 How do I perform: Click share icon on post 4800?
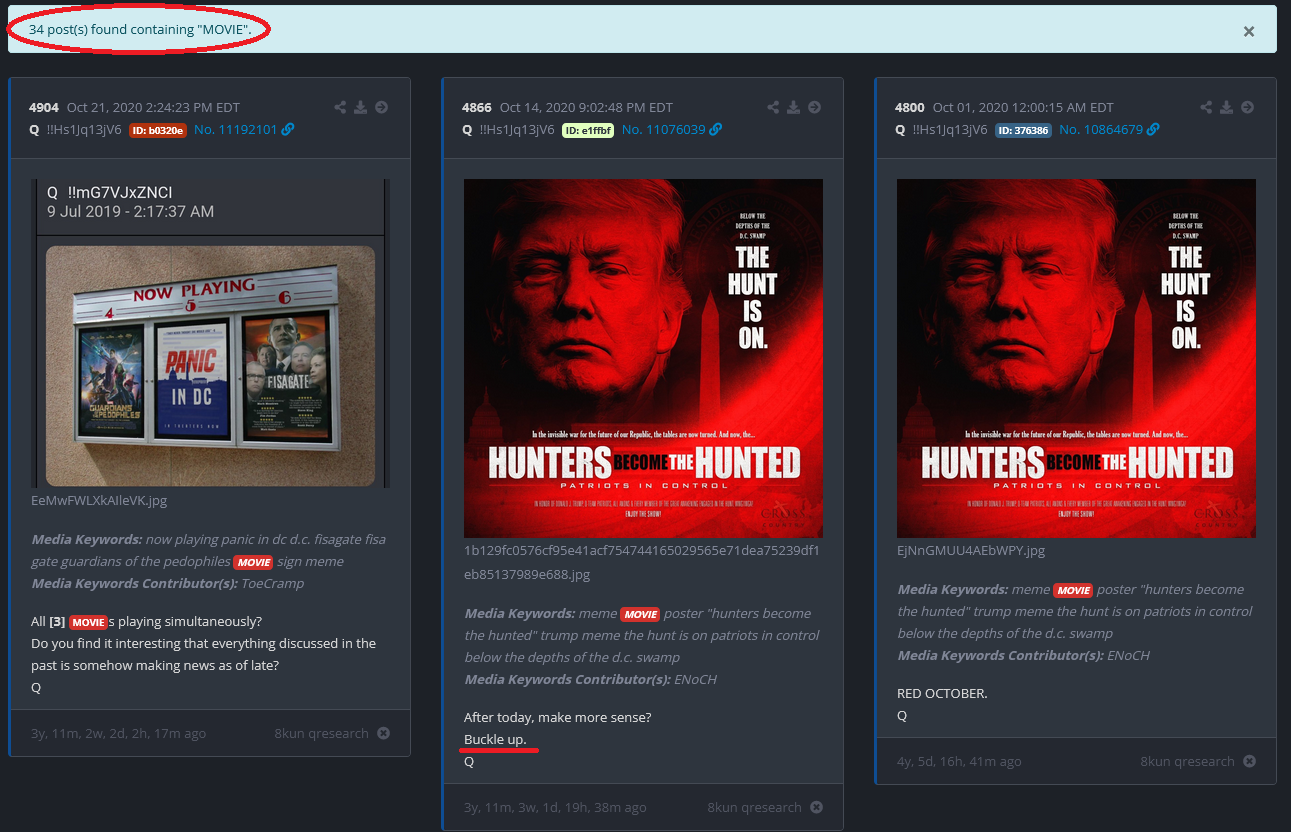1206,108
